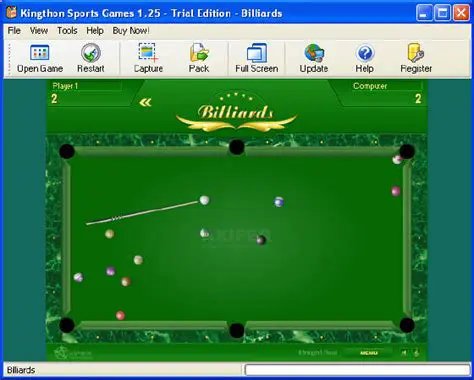
Task: Click the purple ball on the table
Action: pyautogui.click(x=111, y=271)
